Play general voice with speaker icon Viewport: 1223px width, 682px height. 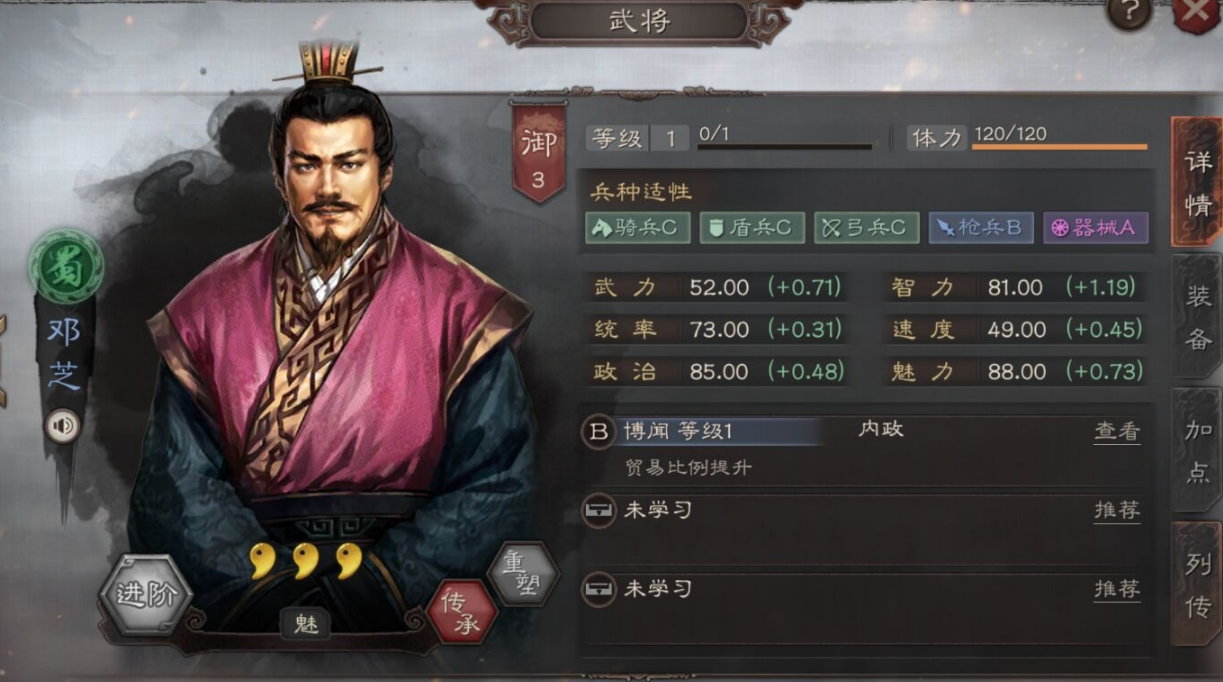(63, 427)
